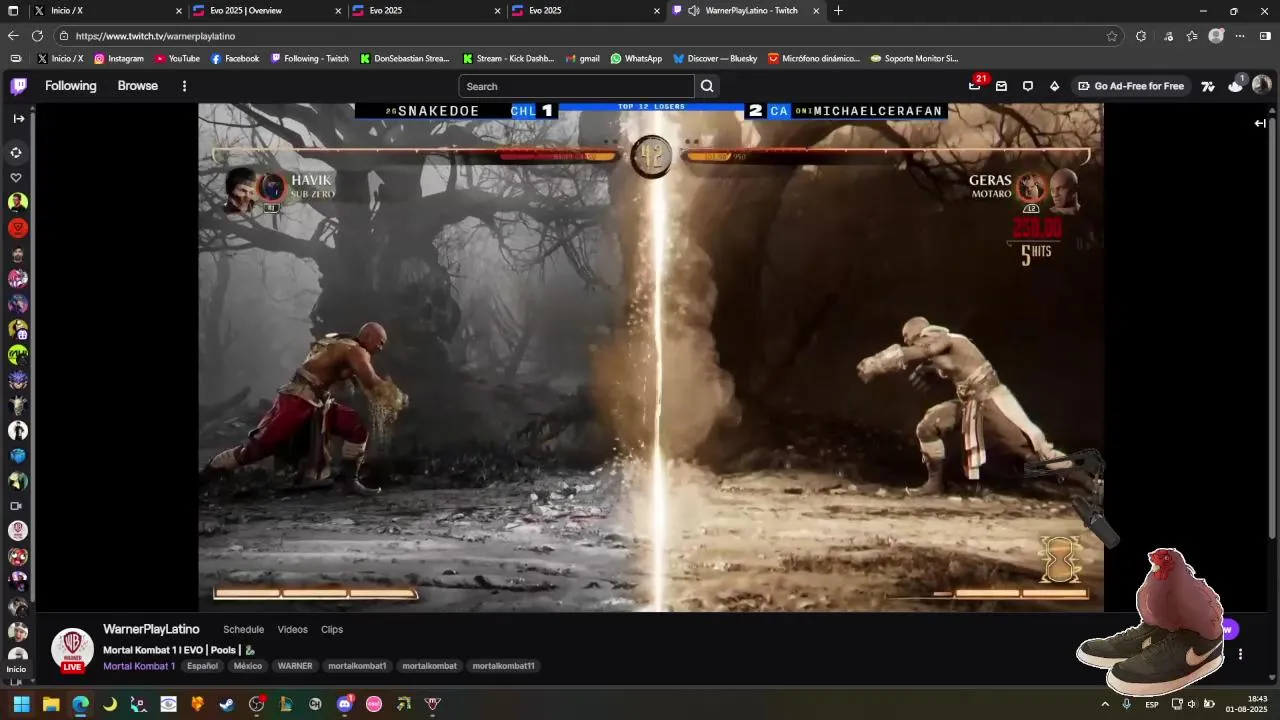Click Go Ad-Free for Free button
The image size is (1280, 720).
pyautogui.click(x=1130, y=86)
